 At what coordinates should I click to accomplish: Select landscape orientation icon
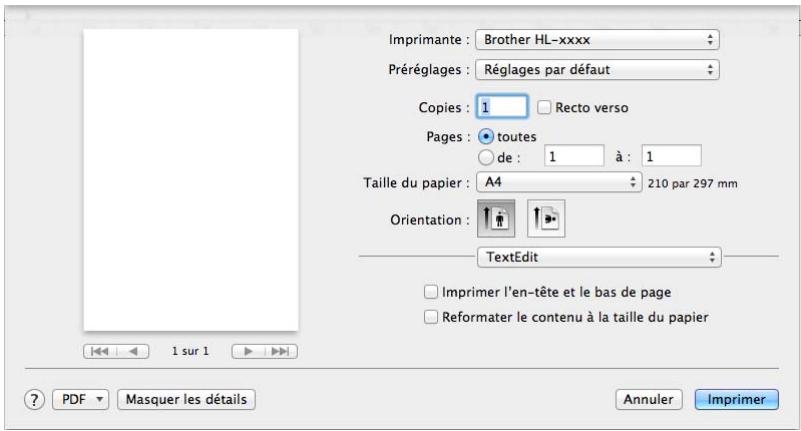(546, 219)
